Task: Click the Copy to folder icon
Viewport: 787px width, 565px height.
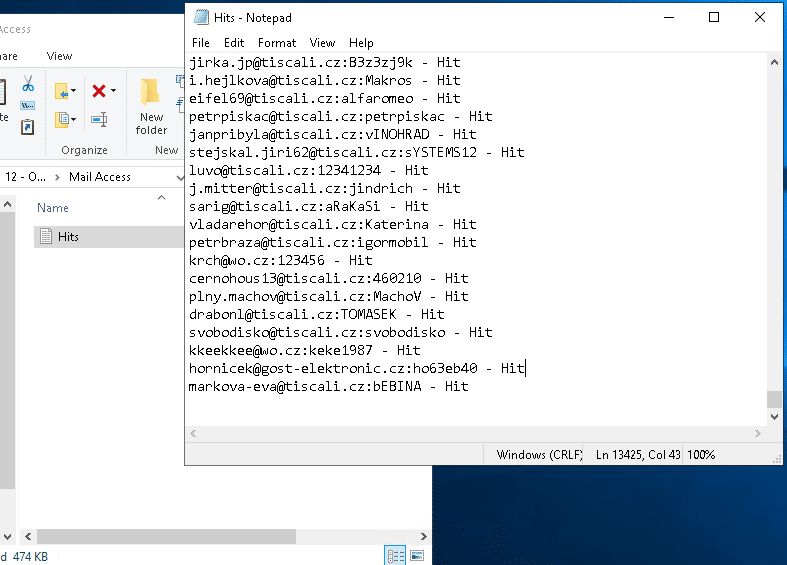Action: [x=61, y=119]
